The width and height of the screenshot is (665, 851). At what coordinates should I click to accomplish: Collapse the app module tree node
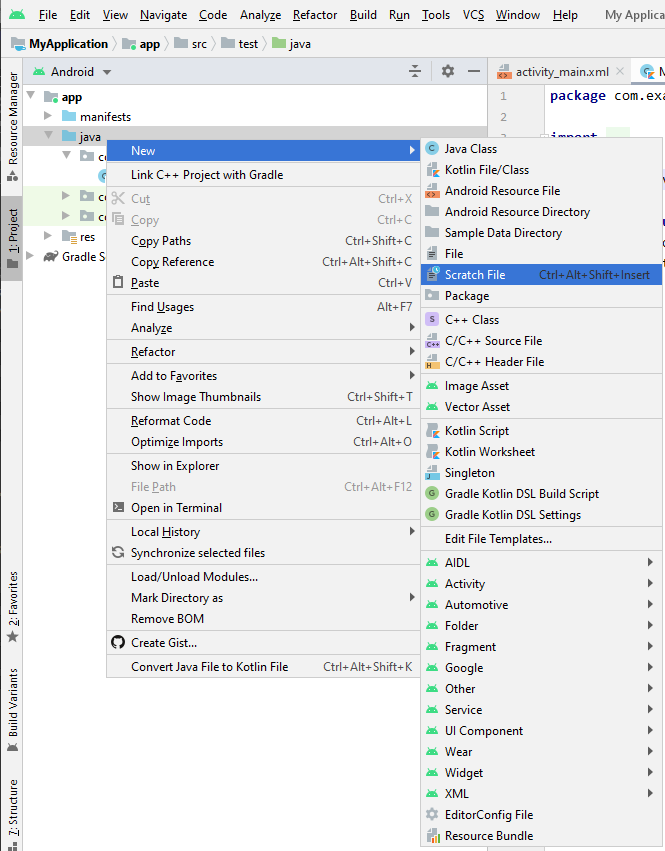tap(31, 97)
